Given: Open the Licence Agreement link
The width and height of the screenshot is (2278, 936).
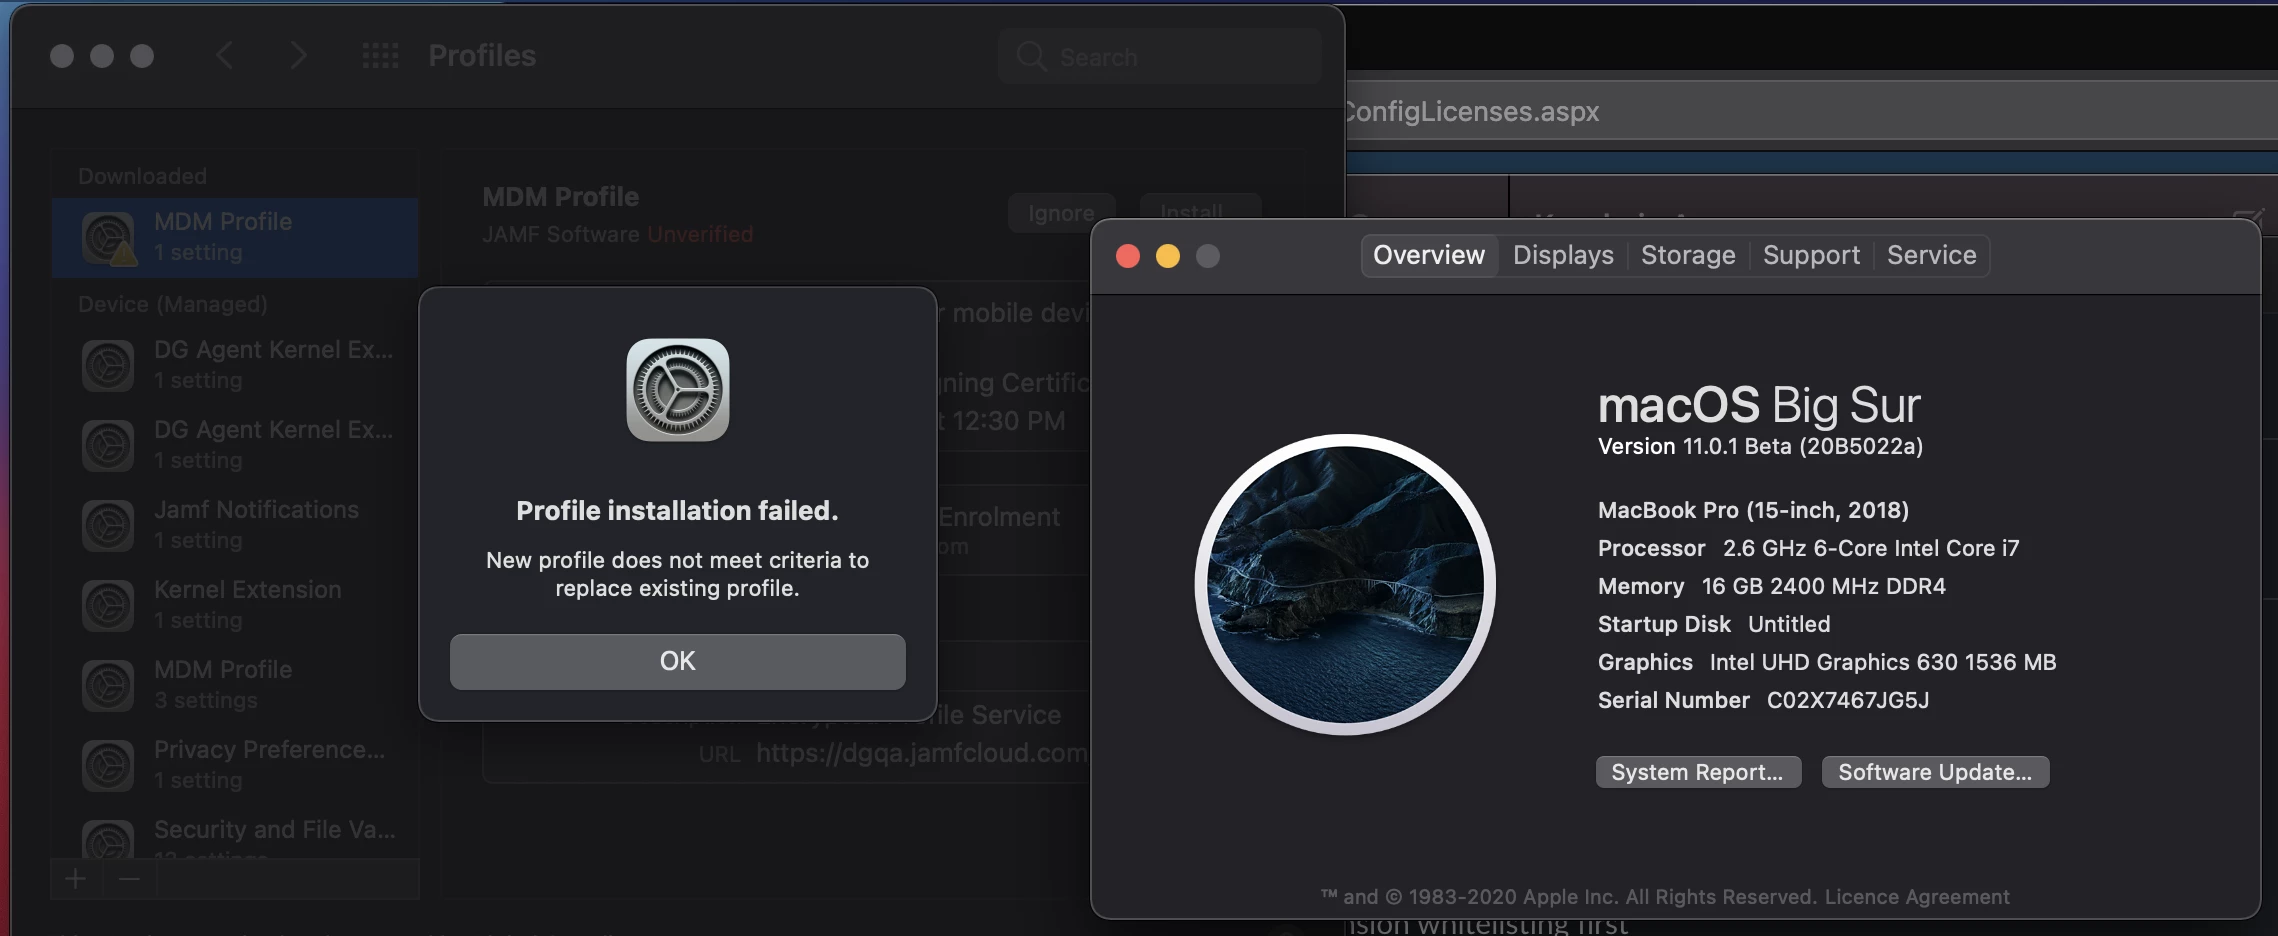Looking at the screenshot, I should 1917,897.
